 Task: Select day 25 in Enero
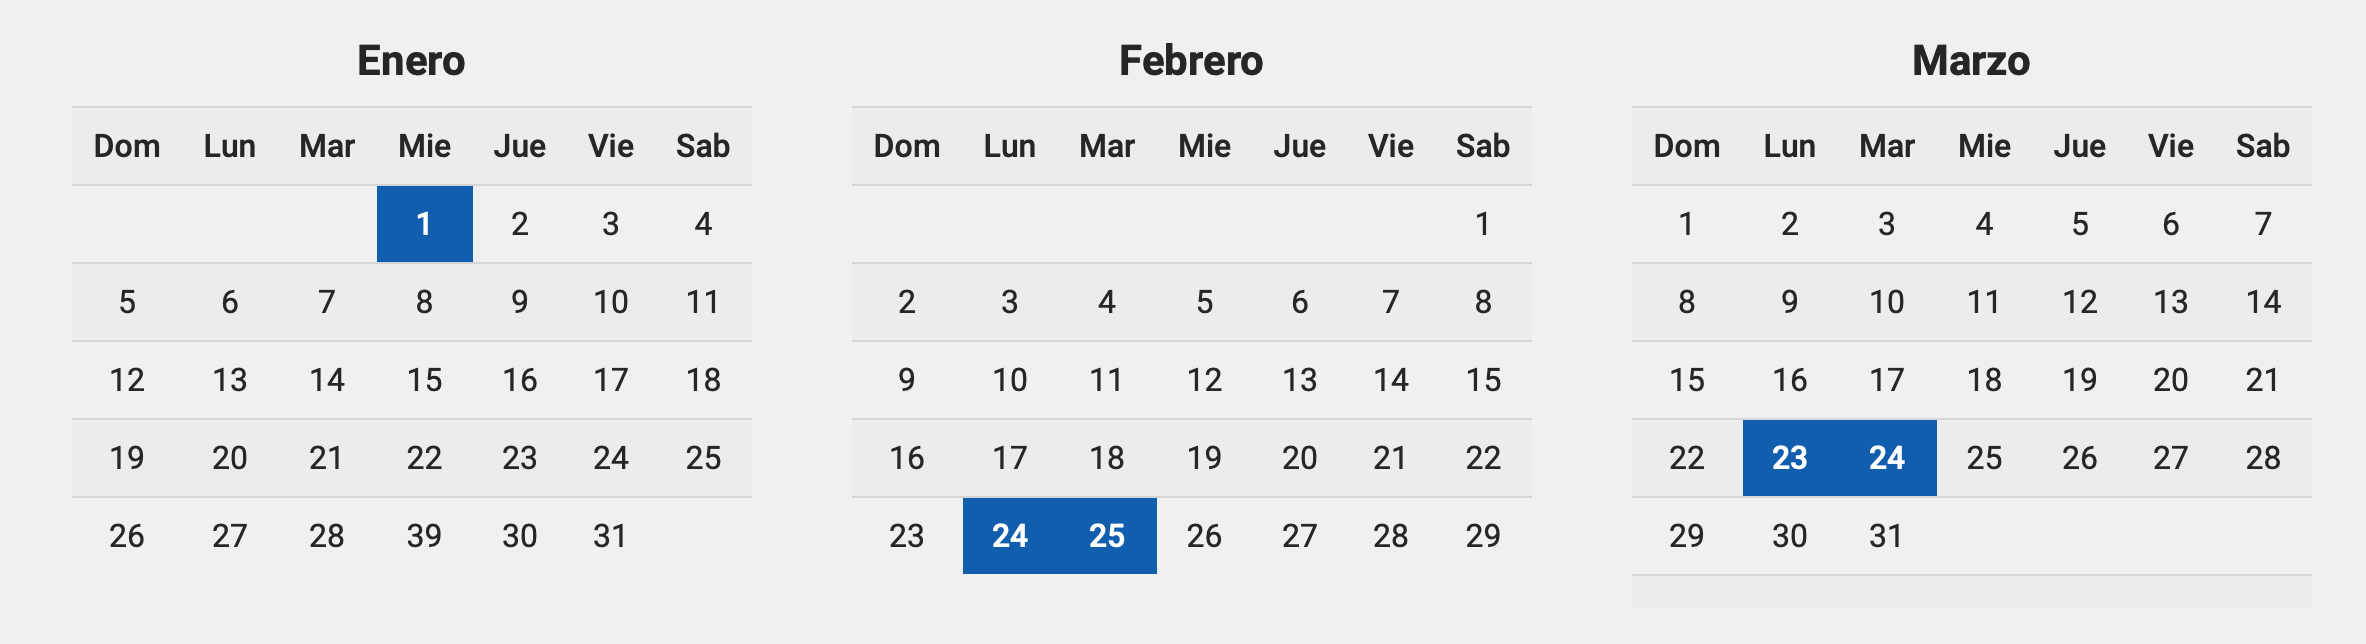coord(703,458)
